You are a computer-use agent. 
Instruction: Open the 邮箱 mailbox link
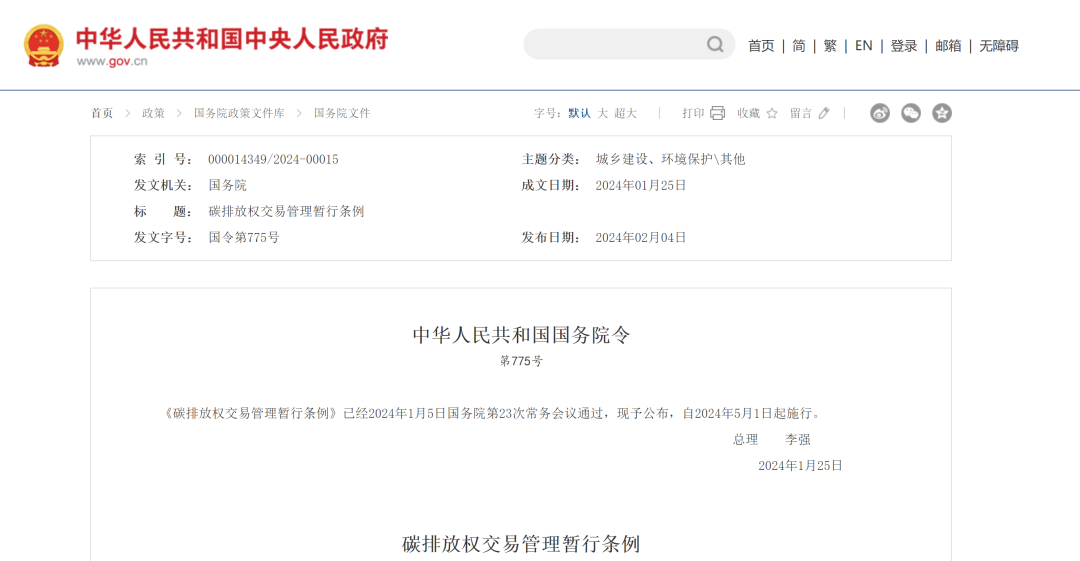[x=948, y=46]
